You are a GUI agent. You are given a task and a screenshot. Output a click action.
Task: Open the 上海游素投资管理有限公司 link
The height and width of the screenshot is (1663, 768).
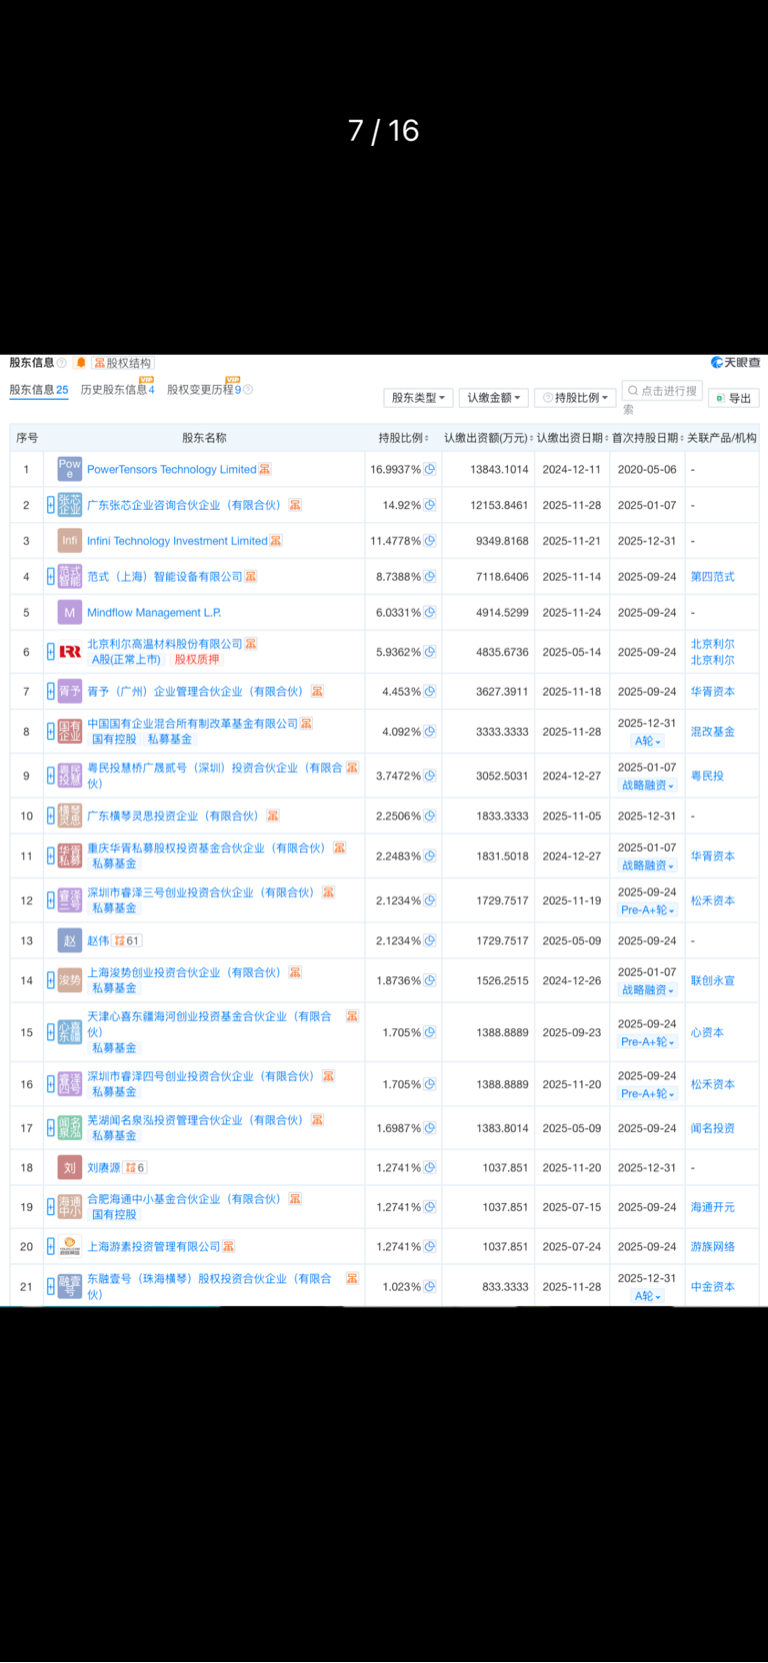tap(154, 1247)
